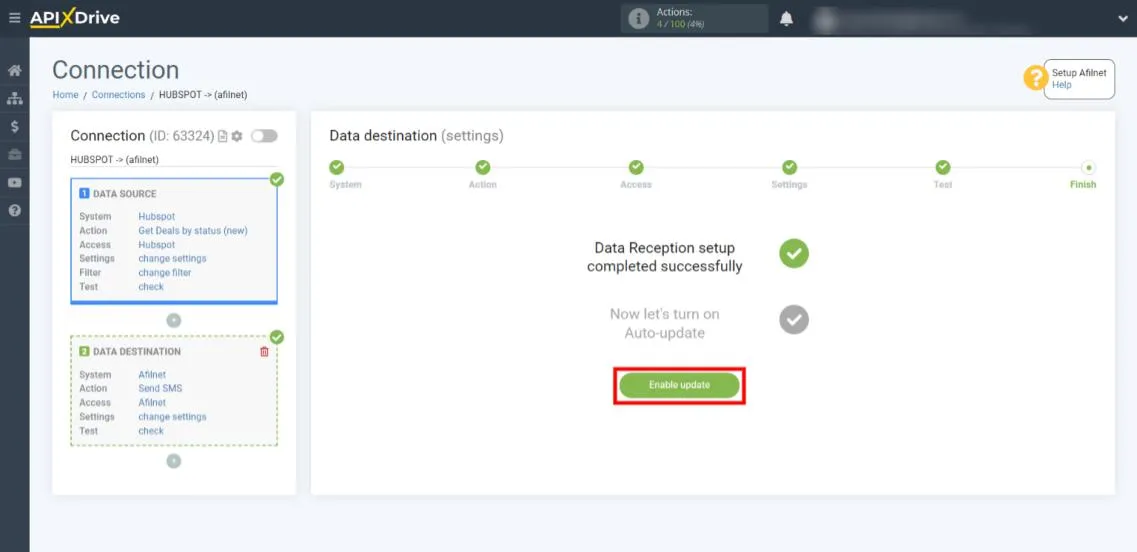This screenshot has height=552, width=1137.
Task: Go to the Access step in the progress bar
Action: 635,168
